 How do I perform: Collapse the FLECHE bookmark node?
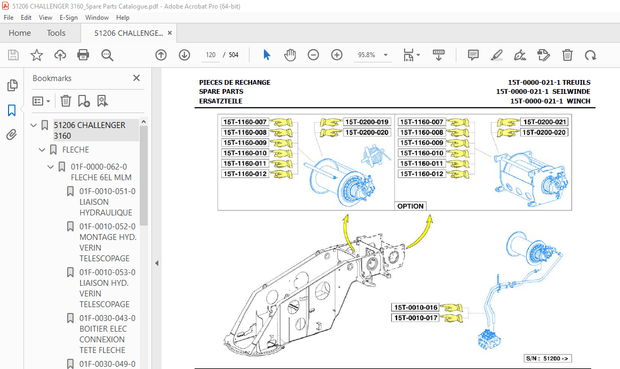click(42, 150)
